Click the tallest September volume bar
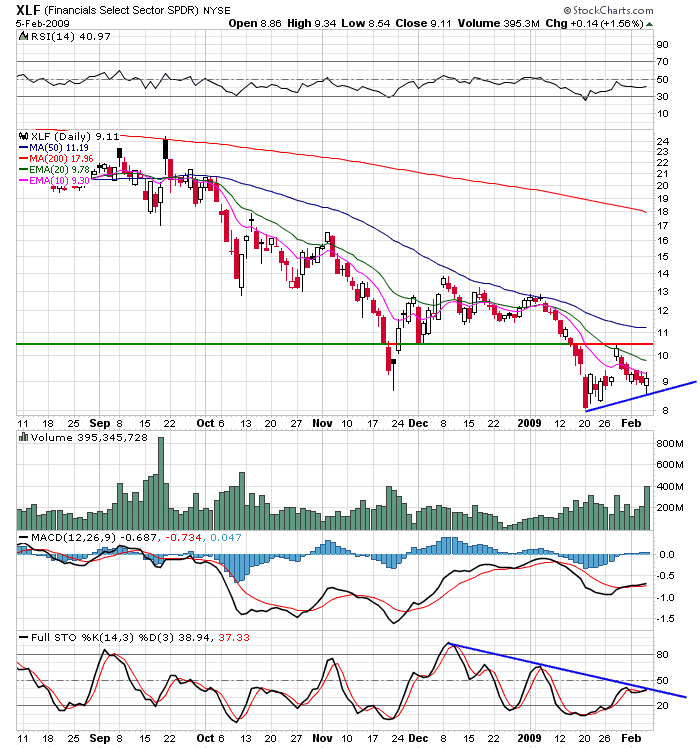 161,483
